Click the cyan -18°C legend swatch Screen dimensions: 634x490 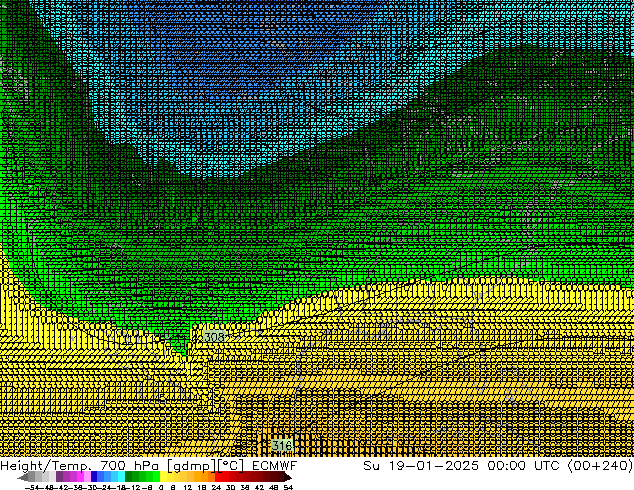coord(122,477)
